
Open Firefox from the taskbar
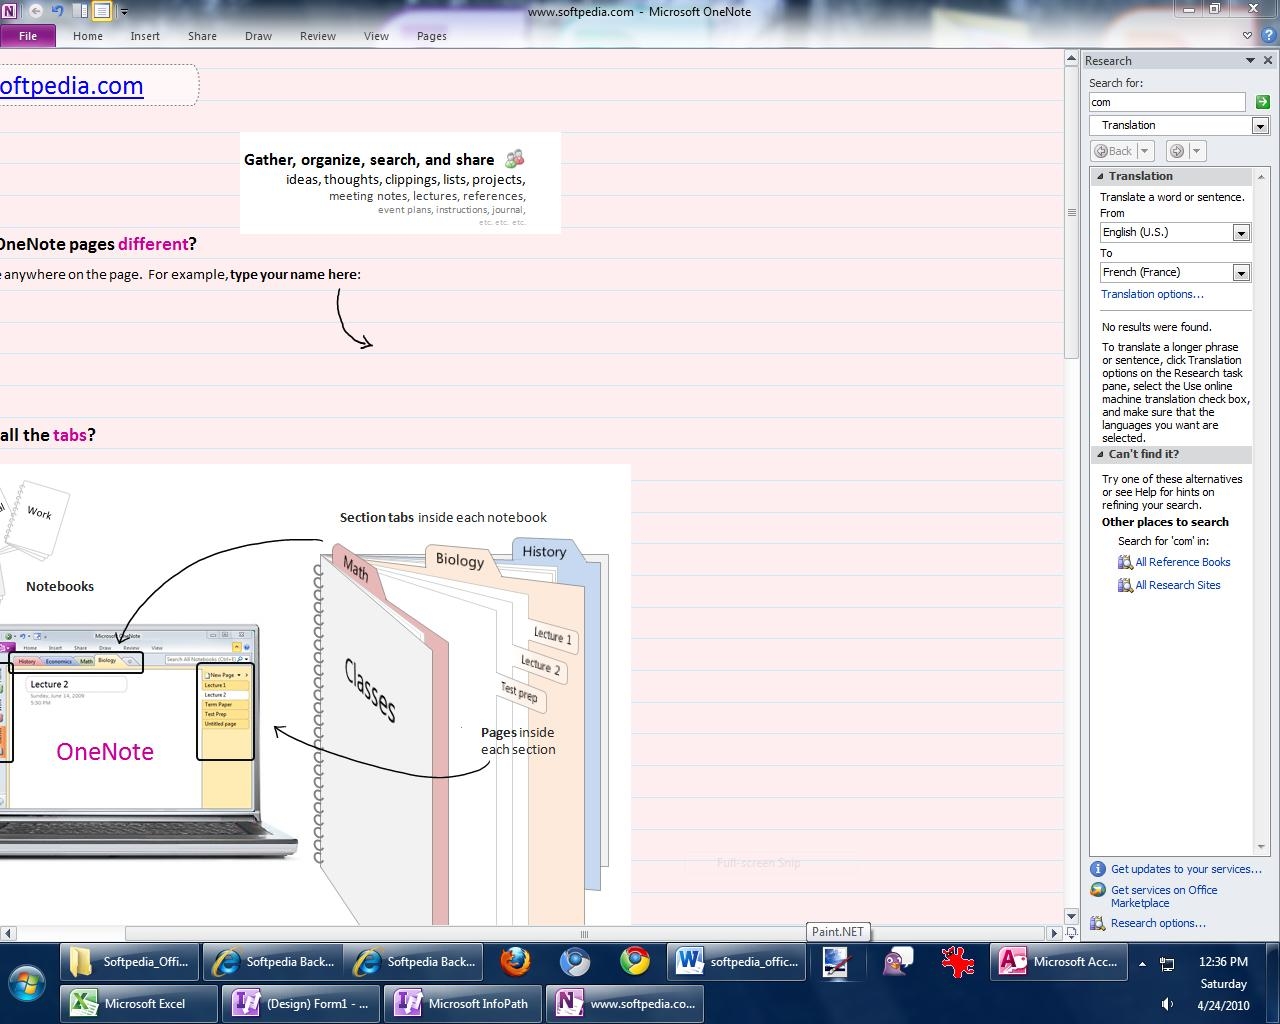515,962
